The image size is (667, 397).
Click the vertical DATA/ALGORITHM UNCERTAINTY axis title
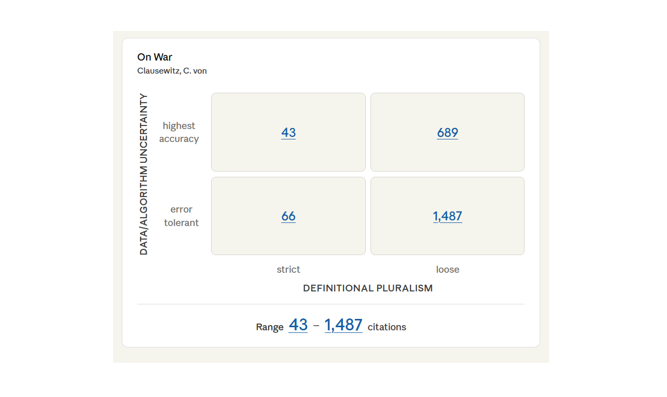pyautogui.click(x=144, y=174)
